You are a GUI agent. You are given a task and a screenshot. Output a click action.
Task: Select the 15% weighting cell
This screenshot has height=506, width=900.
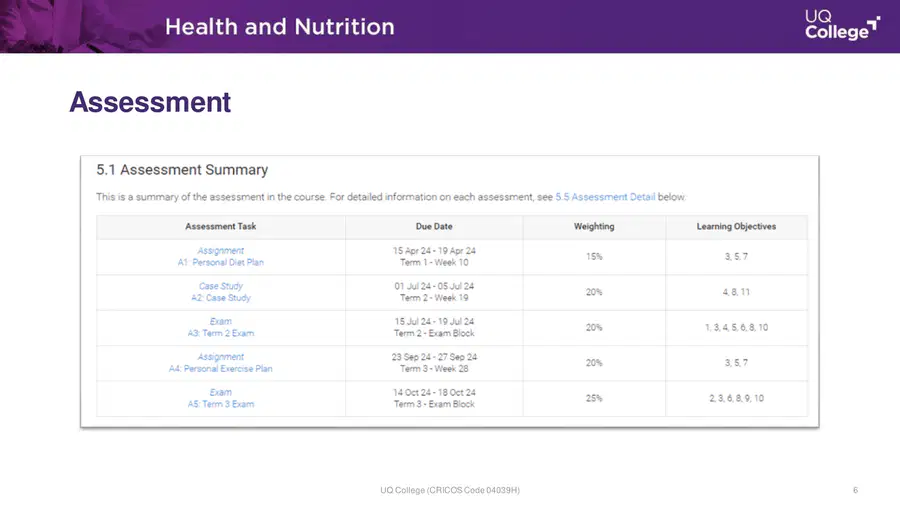click(594, 256)
